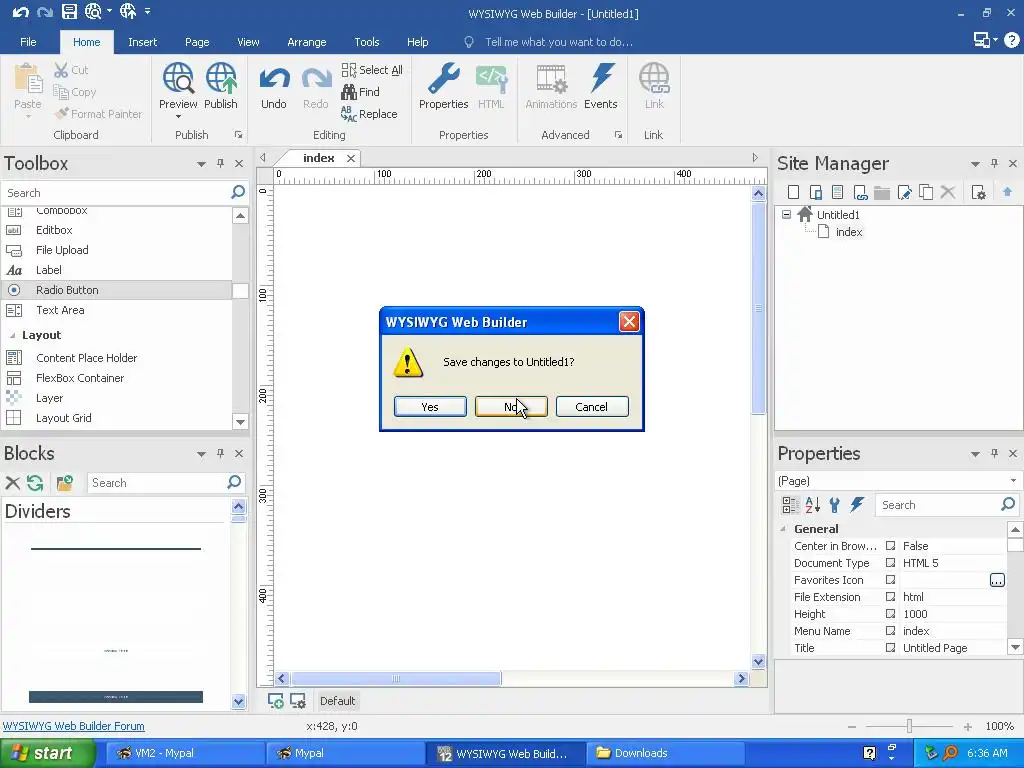
Task: Click external link page icon in Site Manager
Action: (x=860, y=192)
